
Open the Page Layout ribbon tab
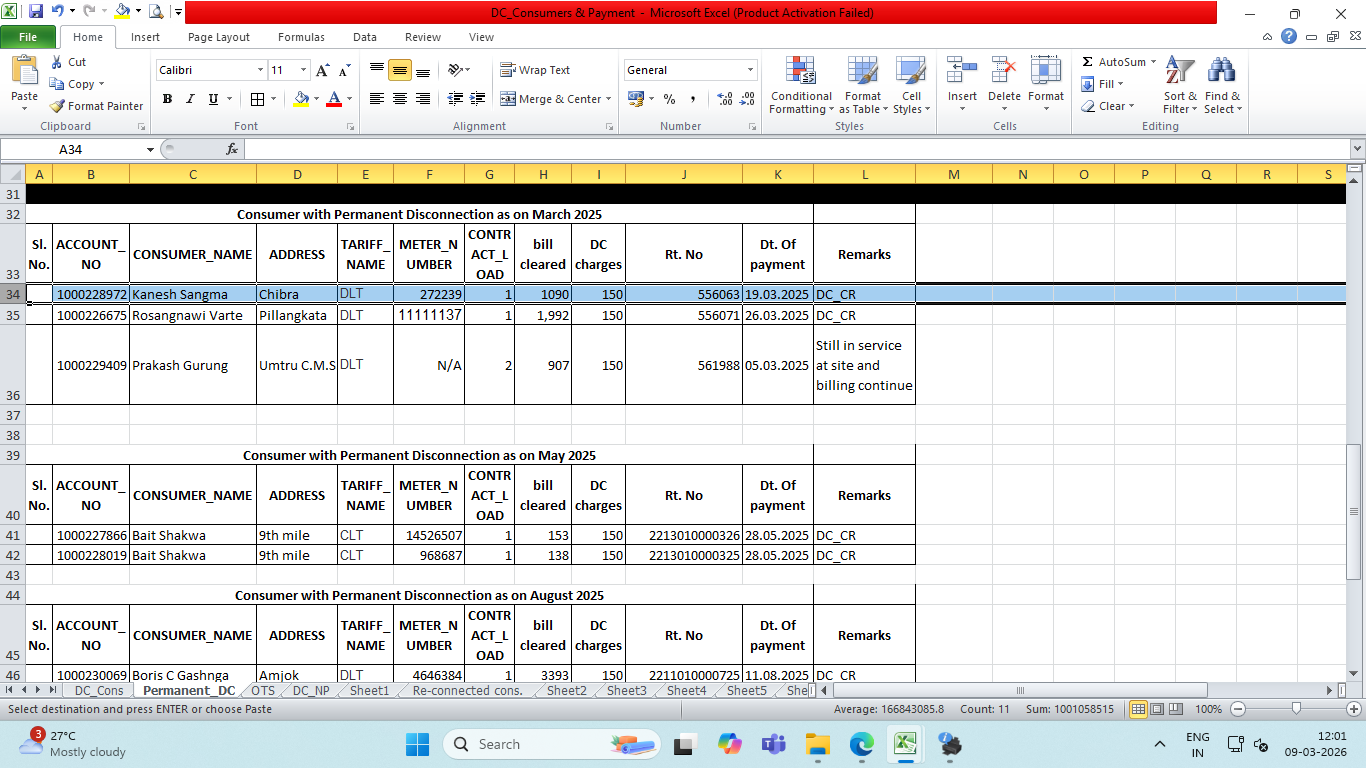[219, 37]
